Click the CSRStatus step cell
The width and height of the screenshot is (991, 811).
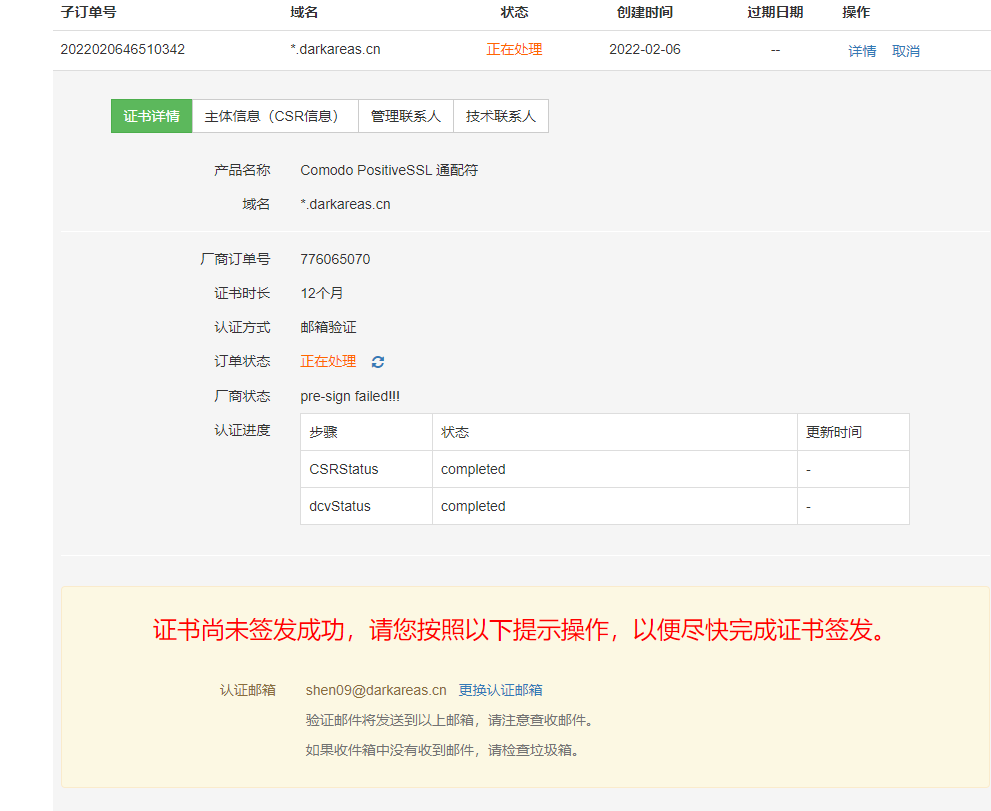click(344, 469)
